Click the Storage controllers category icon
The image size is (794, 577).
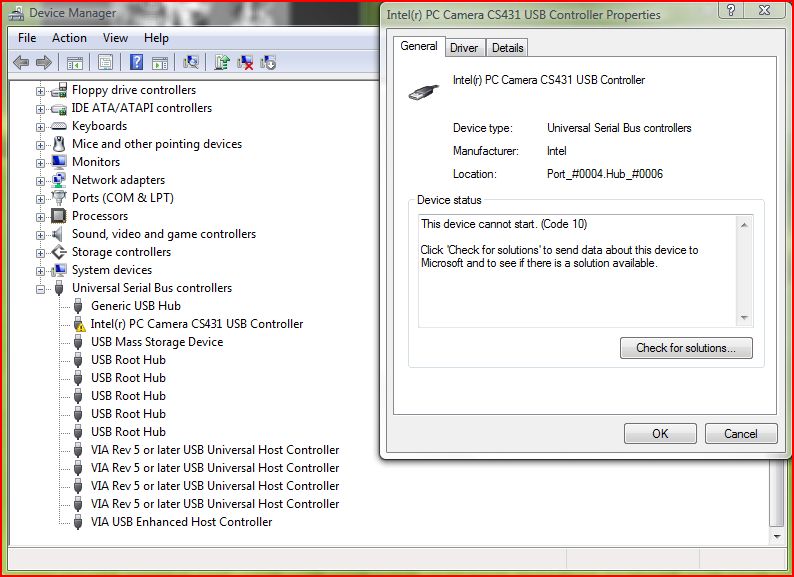click(59, 252)
